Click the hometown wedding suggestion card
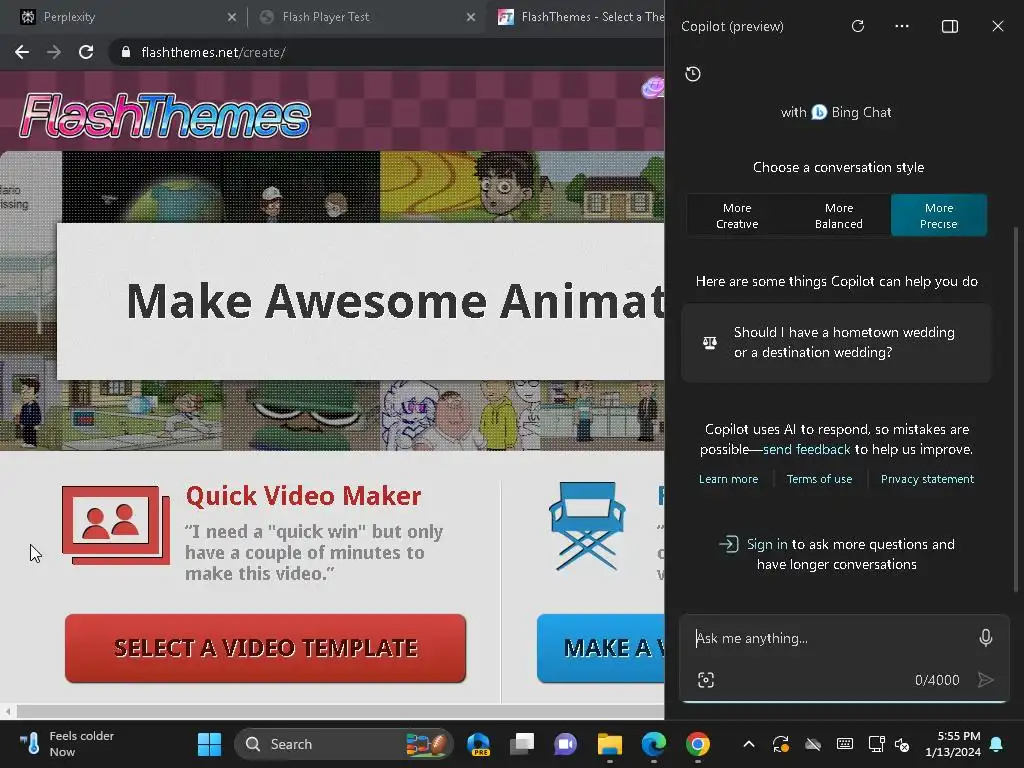 pos(837,342)
